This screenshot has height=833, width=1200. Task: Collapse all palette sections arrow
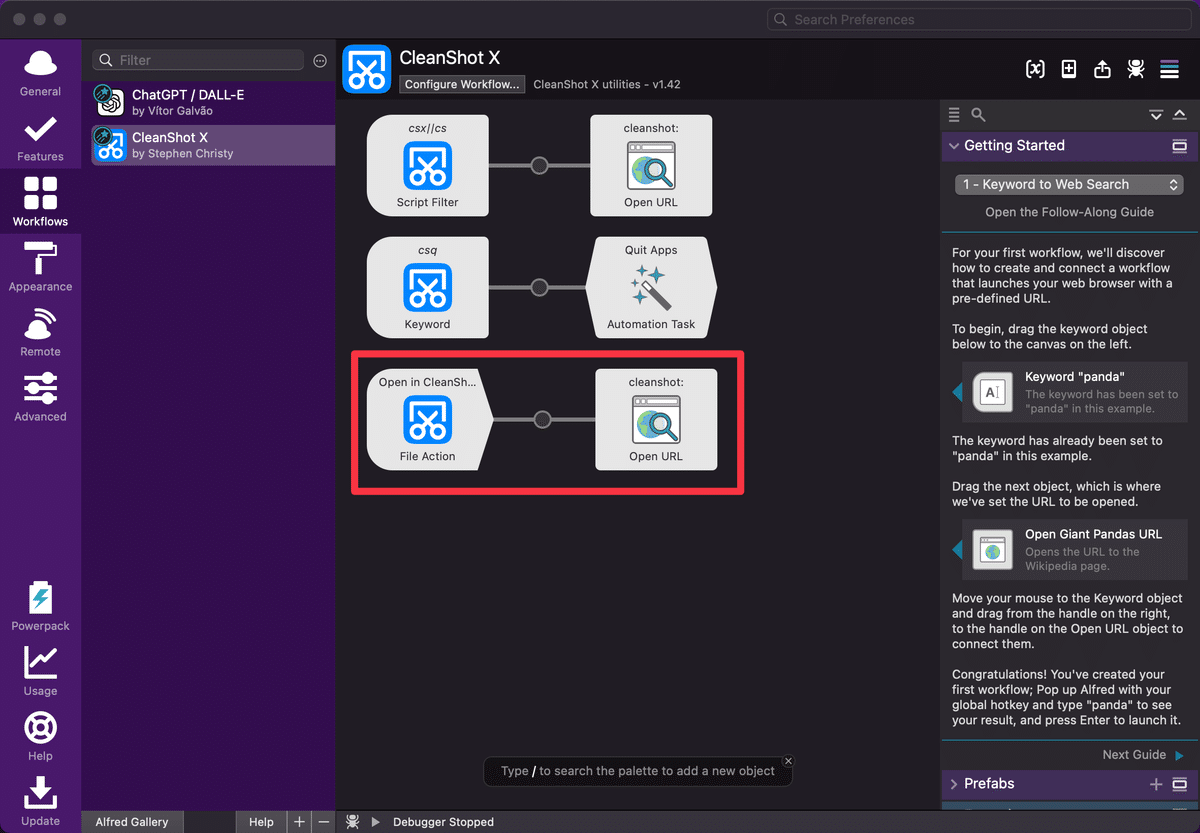point(1180,114)
